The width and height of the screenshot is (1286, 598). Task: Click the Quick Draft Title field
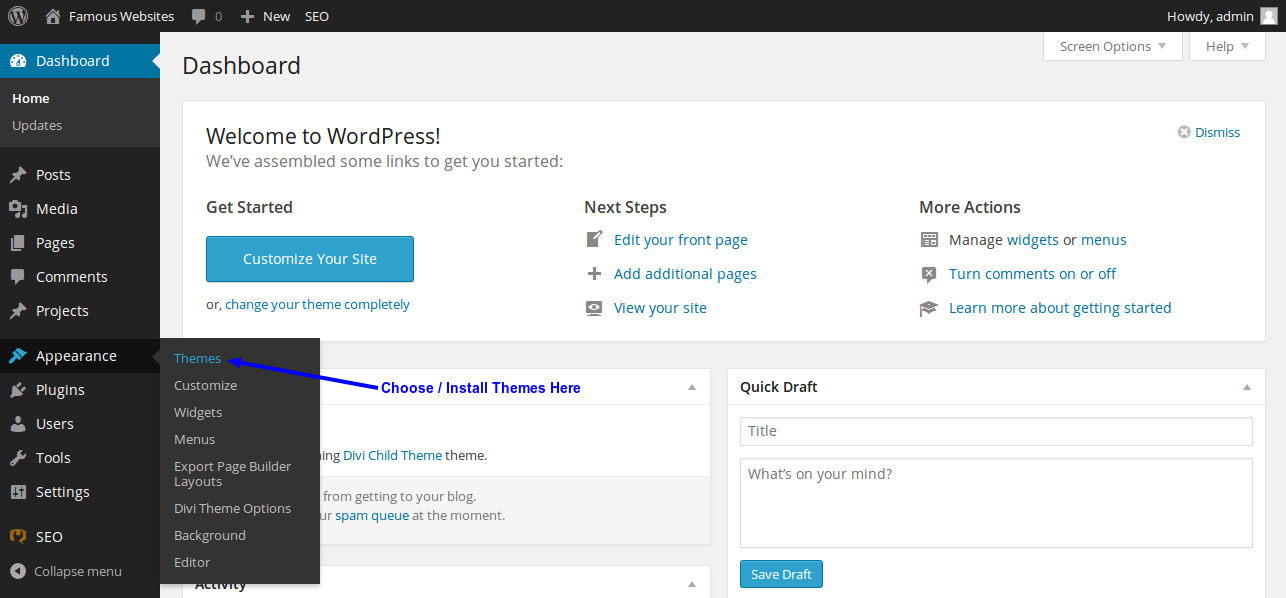(995, 431)
